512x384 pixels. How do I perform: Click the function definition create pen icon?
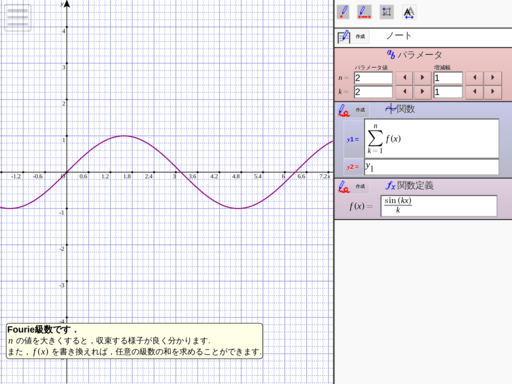tap(344, 187)
